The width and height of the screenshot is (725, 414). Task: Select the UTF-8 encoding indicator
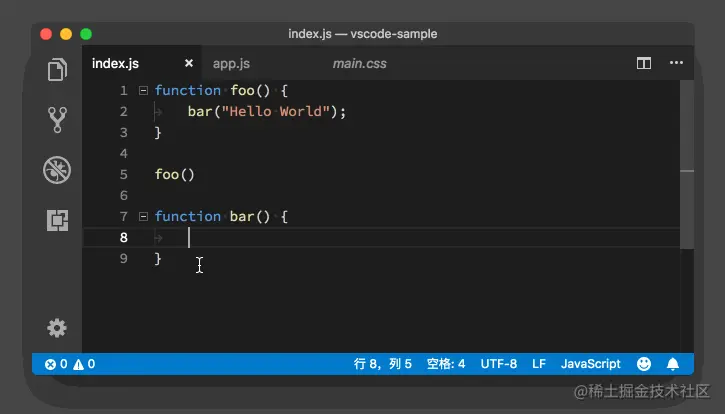[498, 364]
